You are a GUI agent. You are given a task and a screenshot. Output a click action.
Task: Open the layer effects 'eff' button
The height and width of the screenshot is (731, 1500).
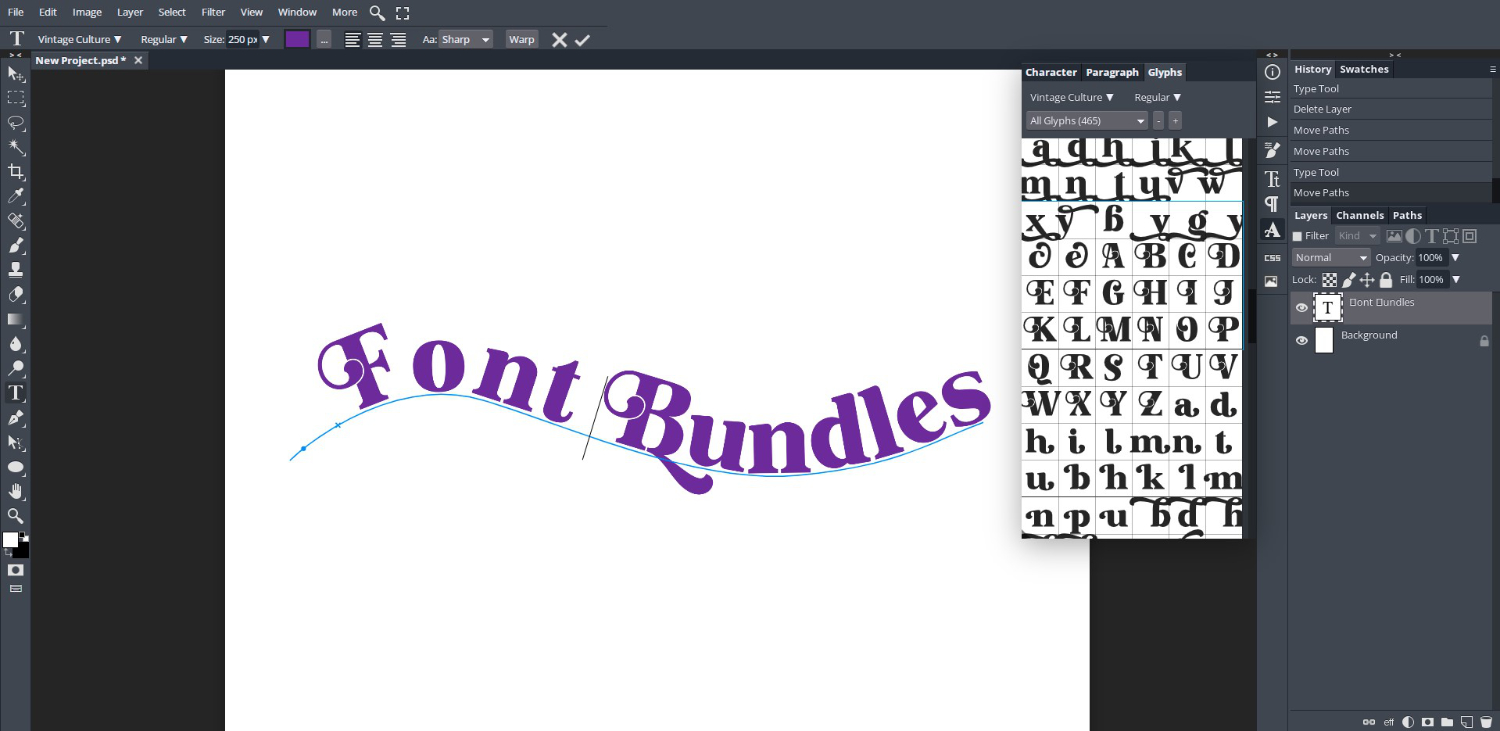point(1389,721)
